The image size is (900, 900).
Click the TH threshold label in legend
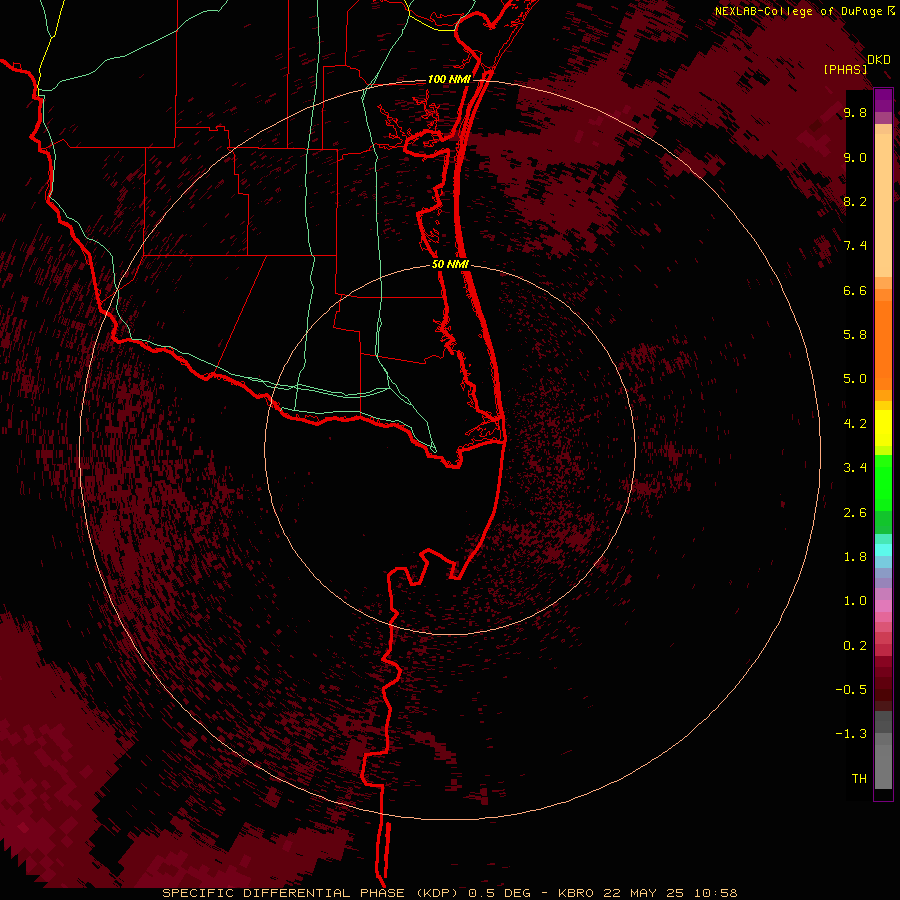coord(859,779)
